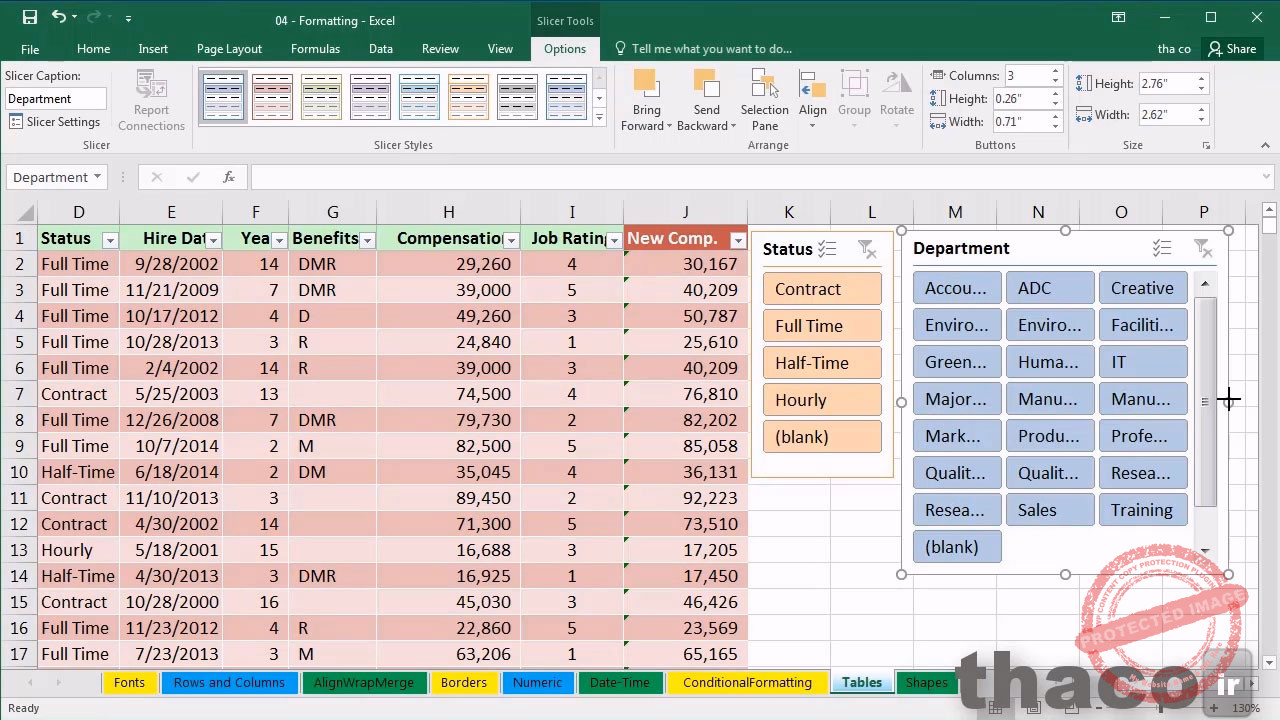This screenshot has width=1280, height=720.
Task: Select column H header
Action: (448, 212)
